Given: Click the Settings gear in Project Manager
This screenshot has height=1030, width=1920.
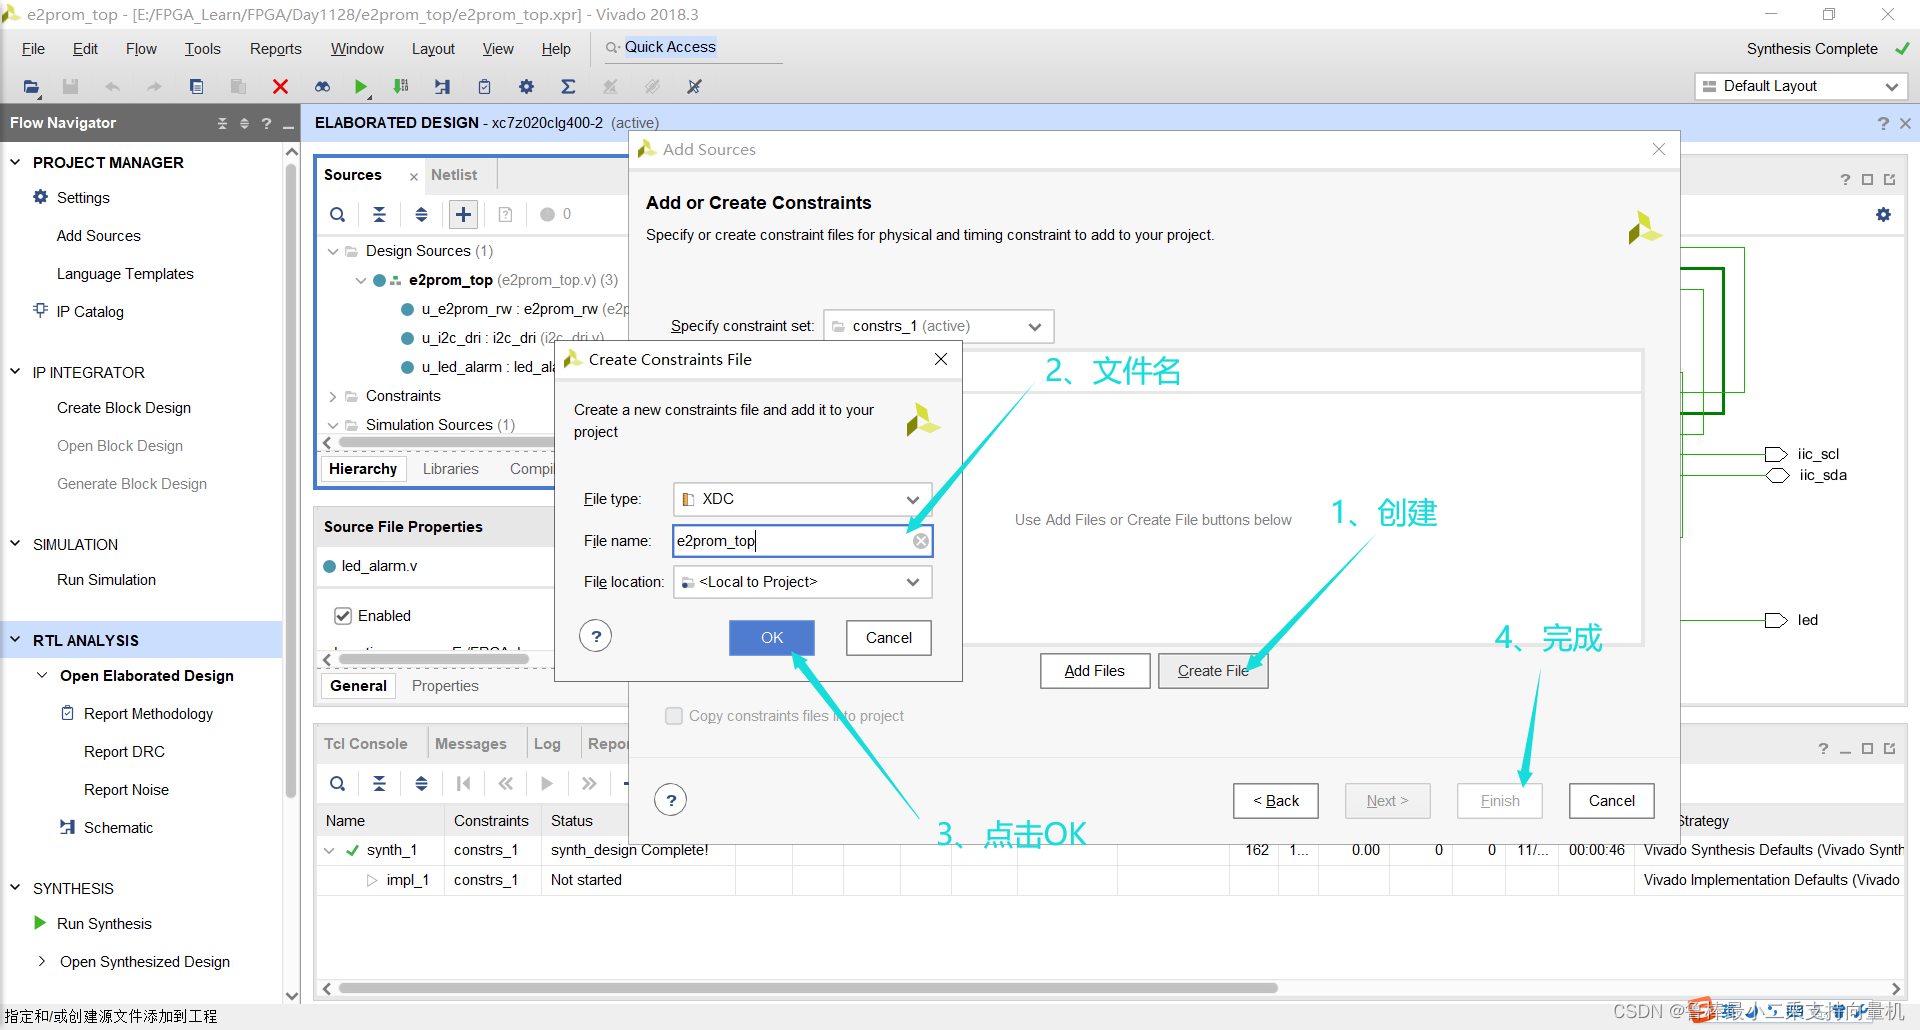Looking at the screenshot, I should [40, 197].
